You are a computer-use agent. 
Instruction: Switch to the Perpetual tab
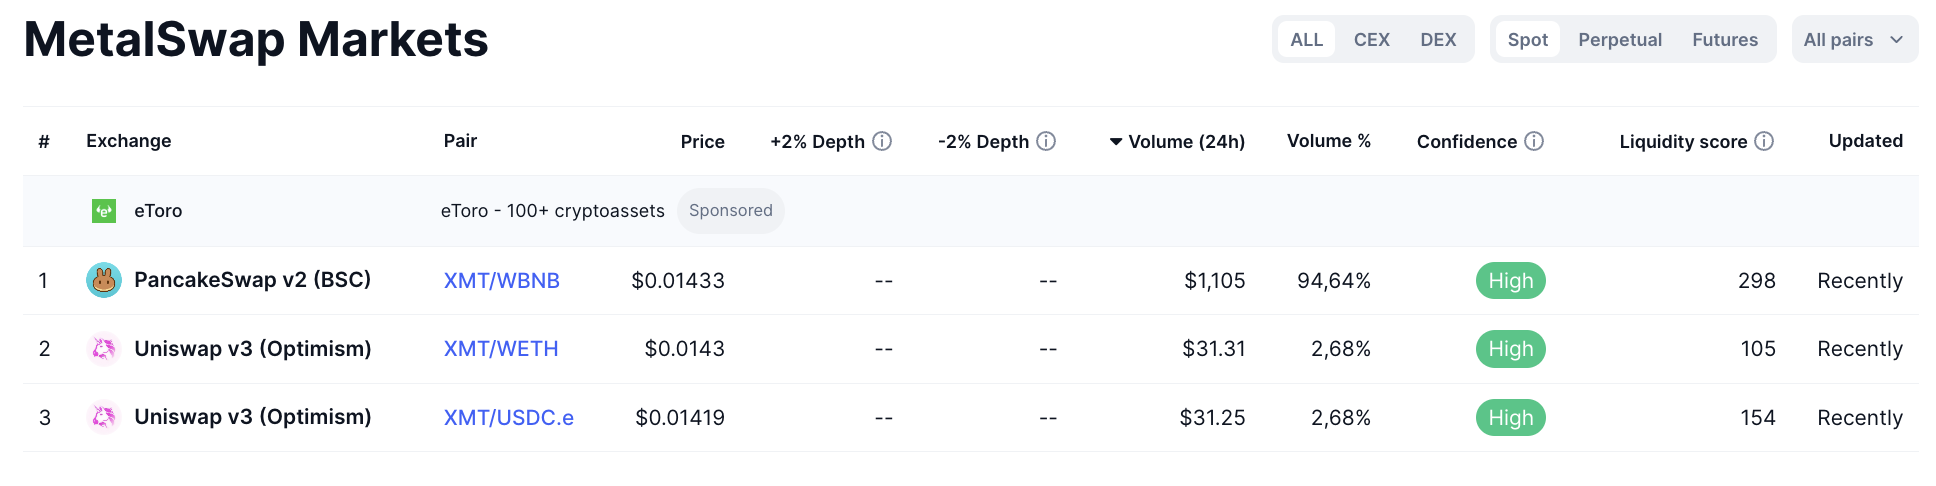[1620, 40]
